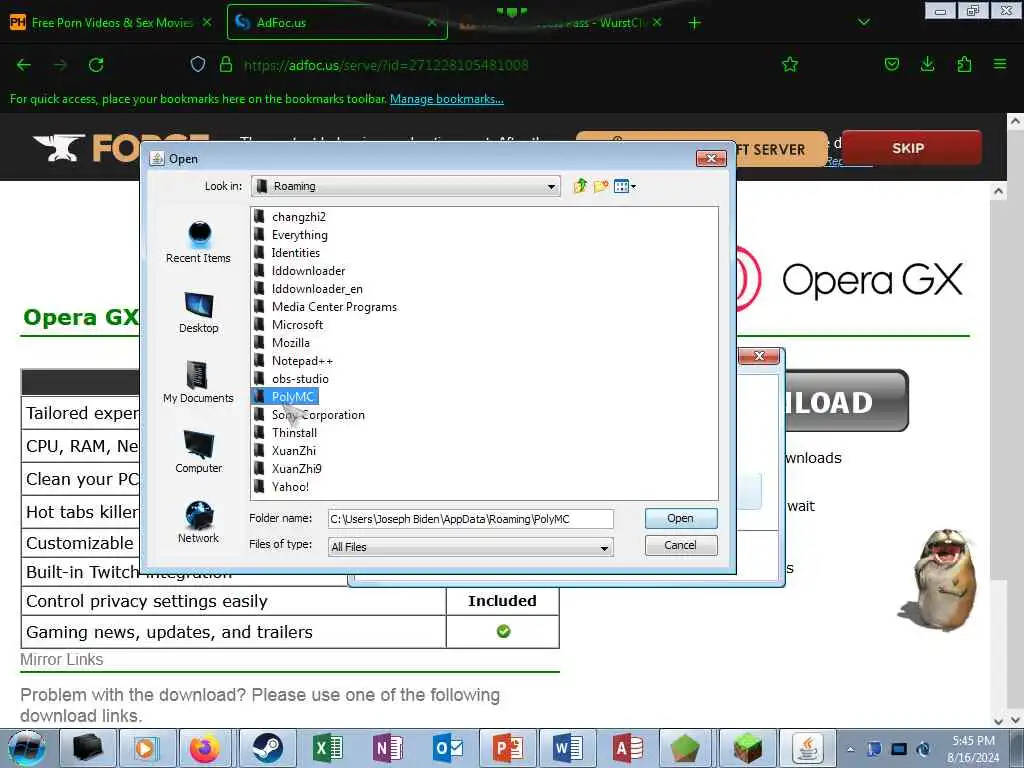
Task: Open the view menu icon in Open dialog
Action: pyautogui.click(x=625, y=186)
